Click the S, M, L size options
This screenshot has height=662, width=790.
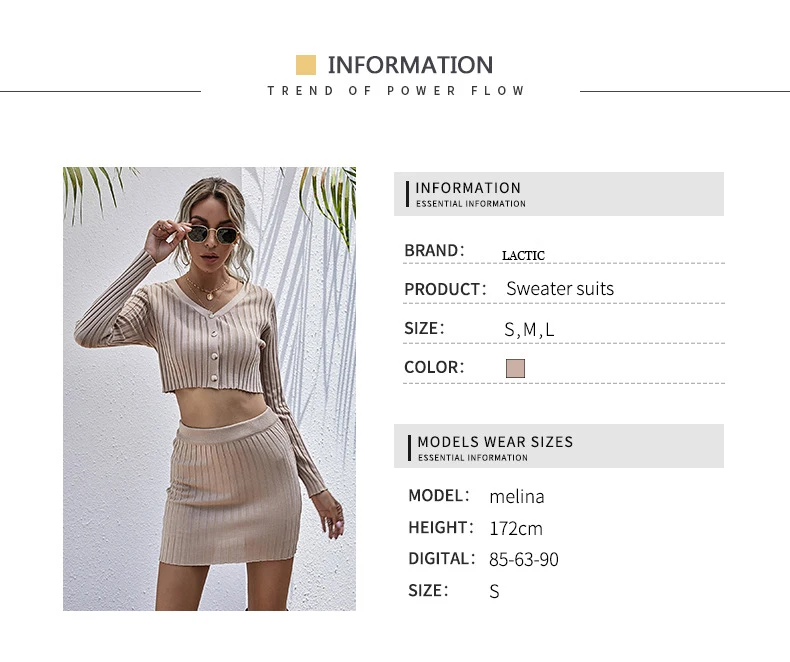pyautogui.click(x=529, y=329)
